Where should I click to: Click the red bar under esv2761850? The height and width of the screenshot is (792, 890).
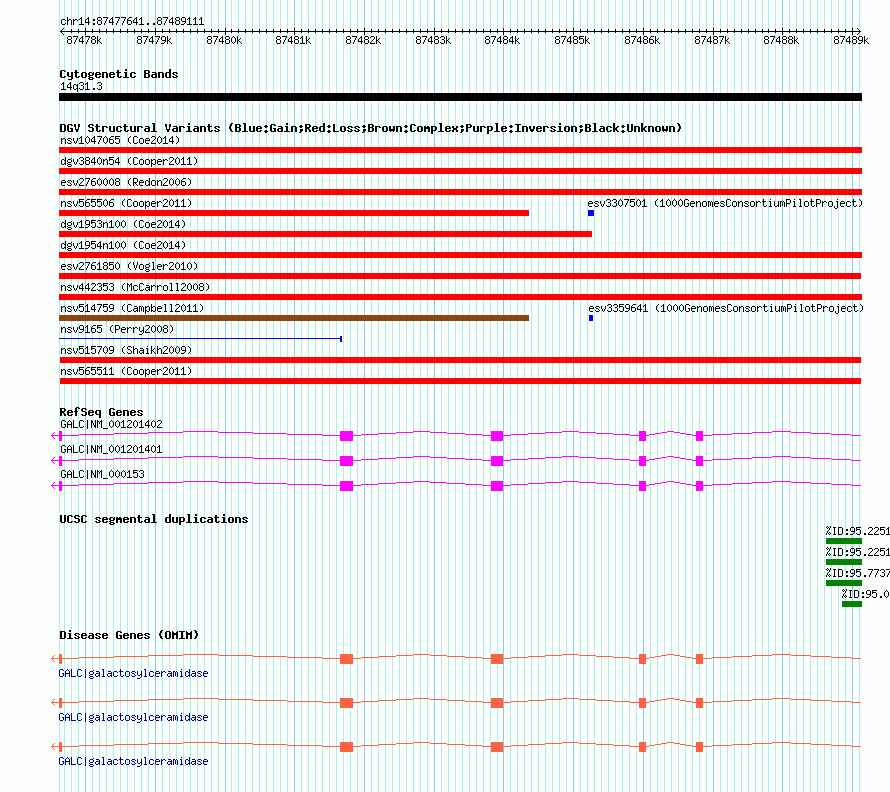[460, 276]
